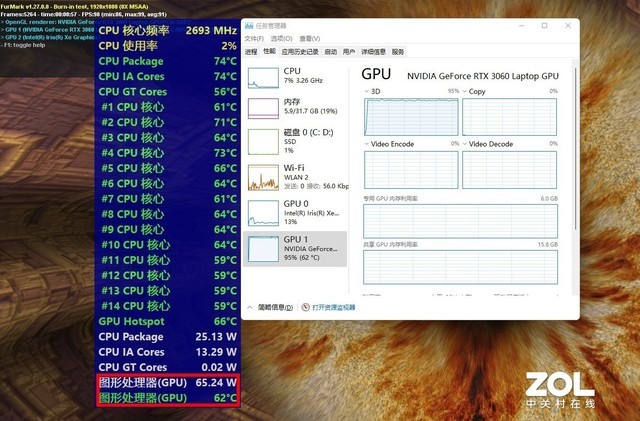Image resolution: width=640 pixels, height=421 pixels.
Task: Click the CPU 核心频率 2693 MHz row
Action: (167, 30)
